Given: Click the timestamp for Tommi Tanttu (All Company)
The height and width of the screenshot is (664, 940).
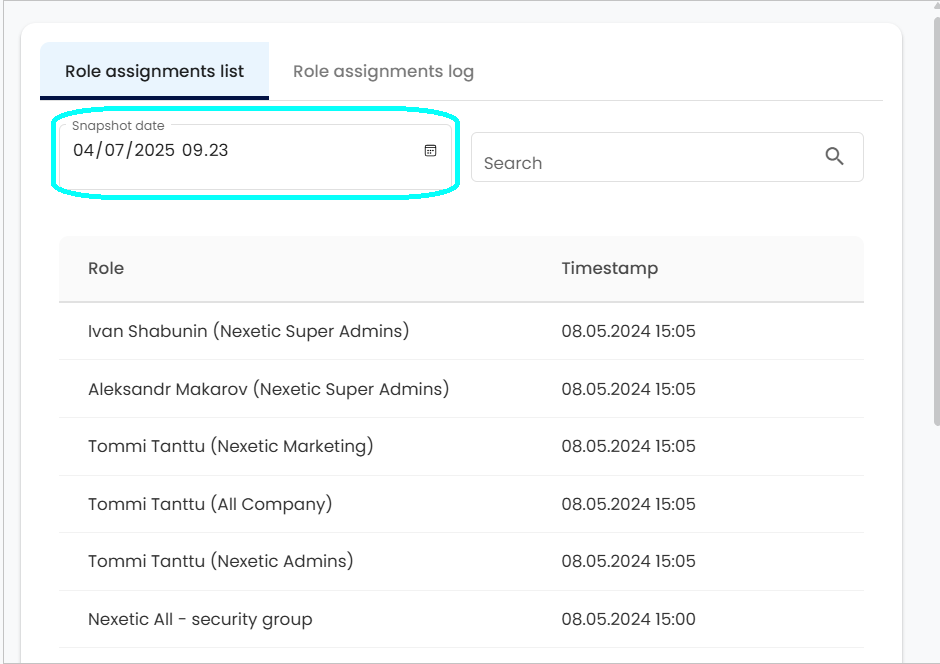Looking at the screenshot, I should click(x=628, y=504).
